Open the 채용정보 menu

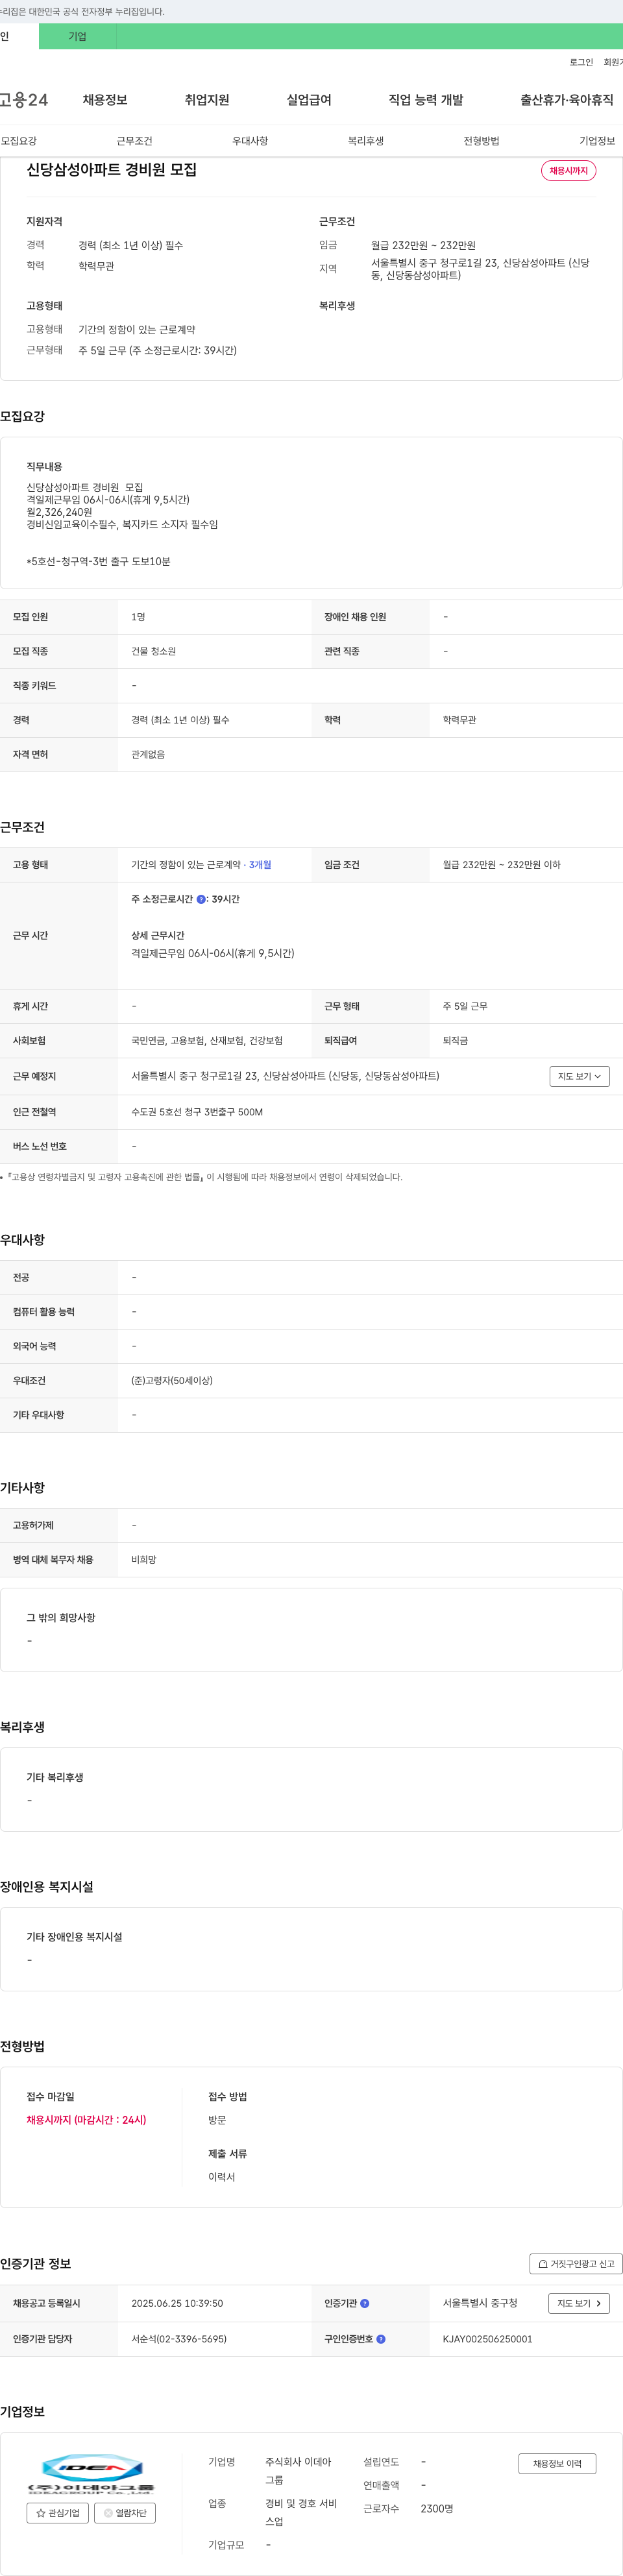[x=105, y=100]
